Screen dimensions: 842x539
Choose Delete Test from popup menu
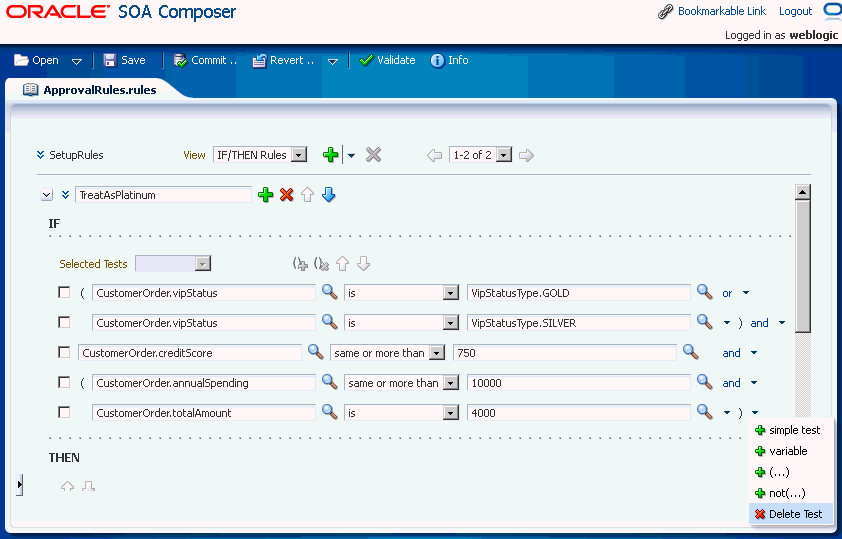pyautogui.click(x=791, y=514)
